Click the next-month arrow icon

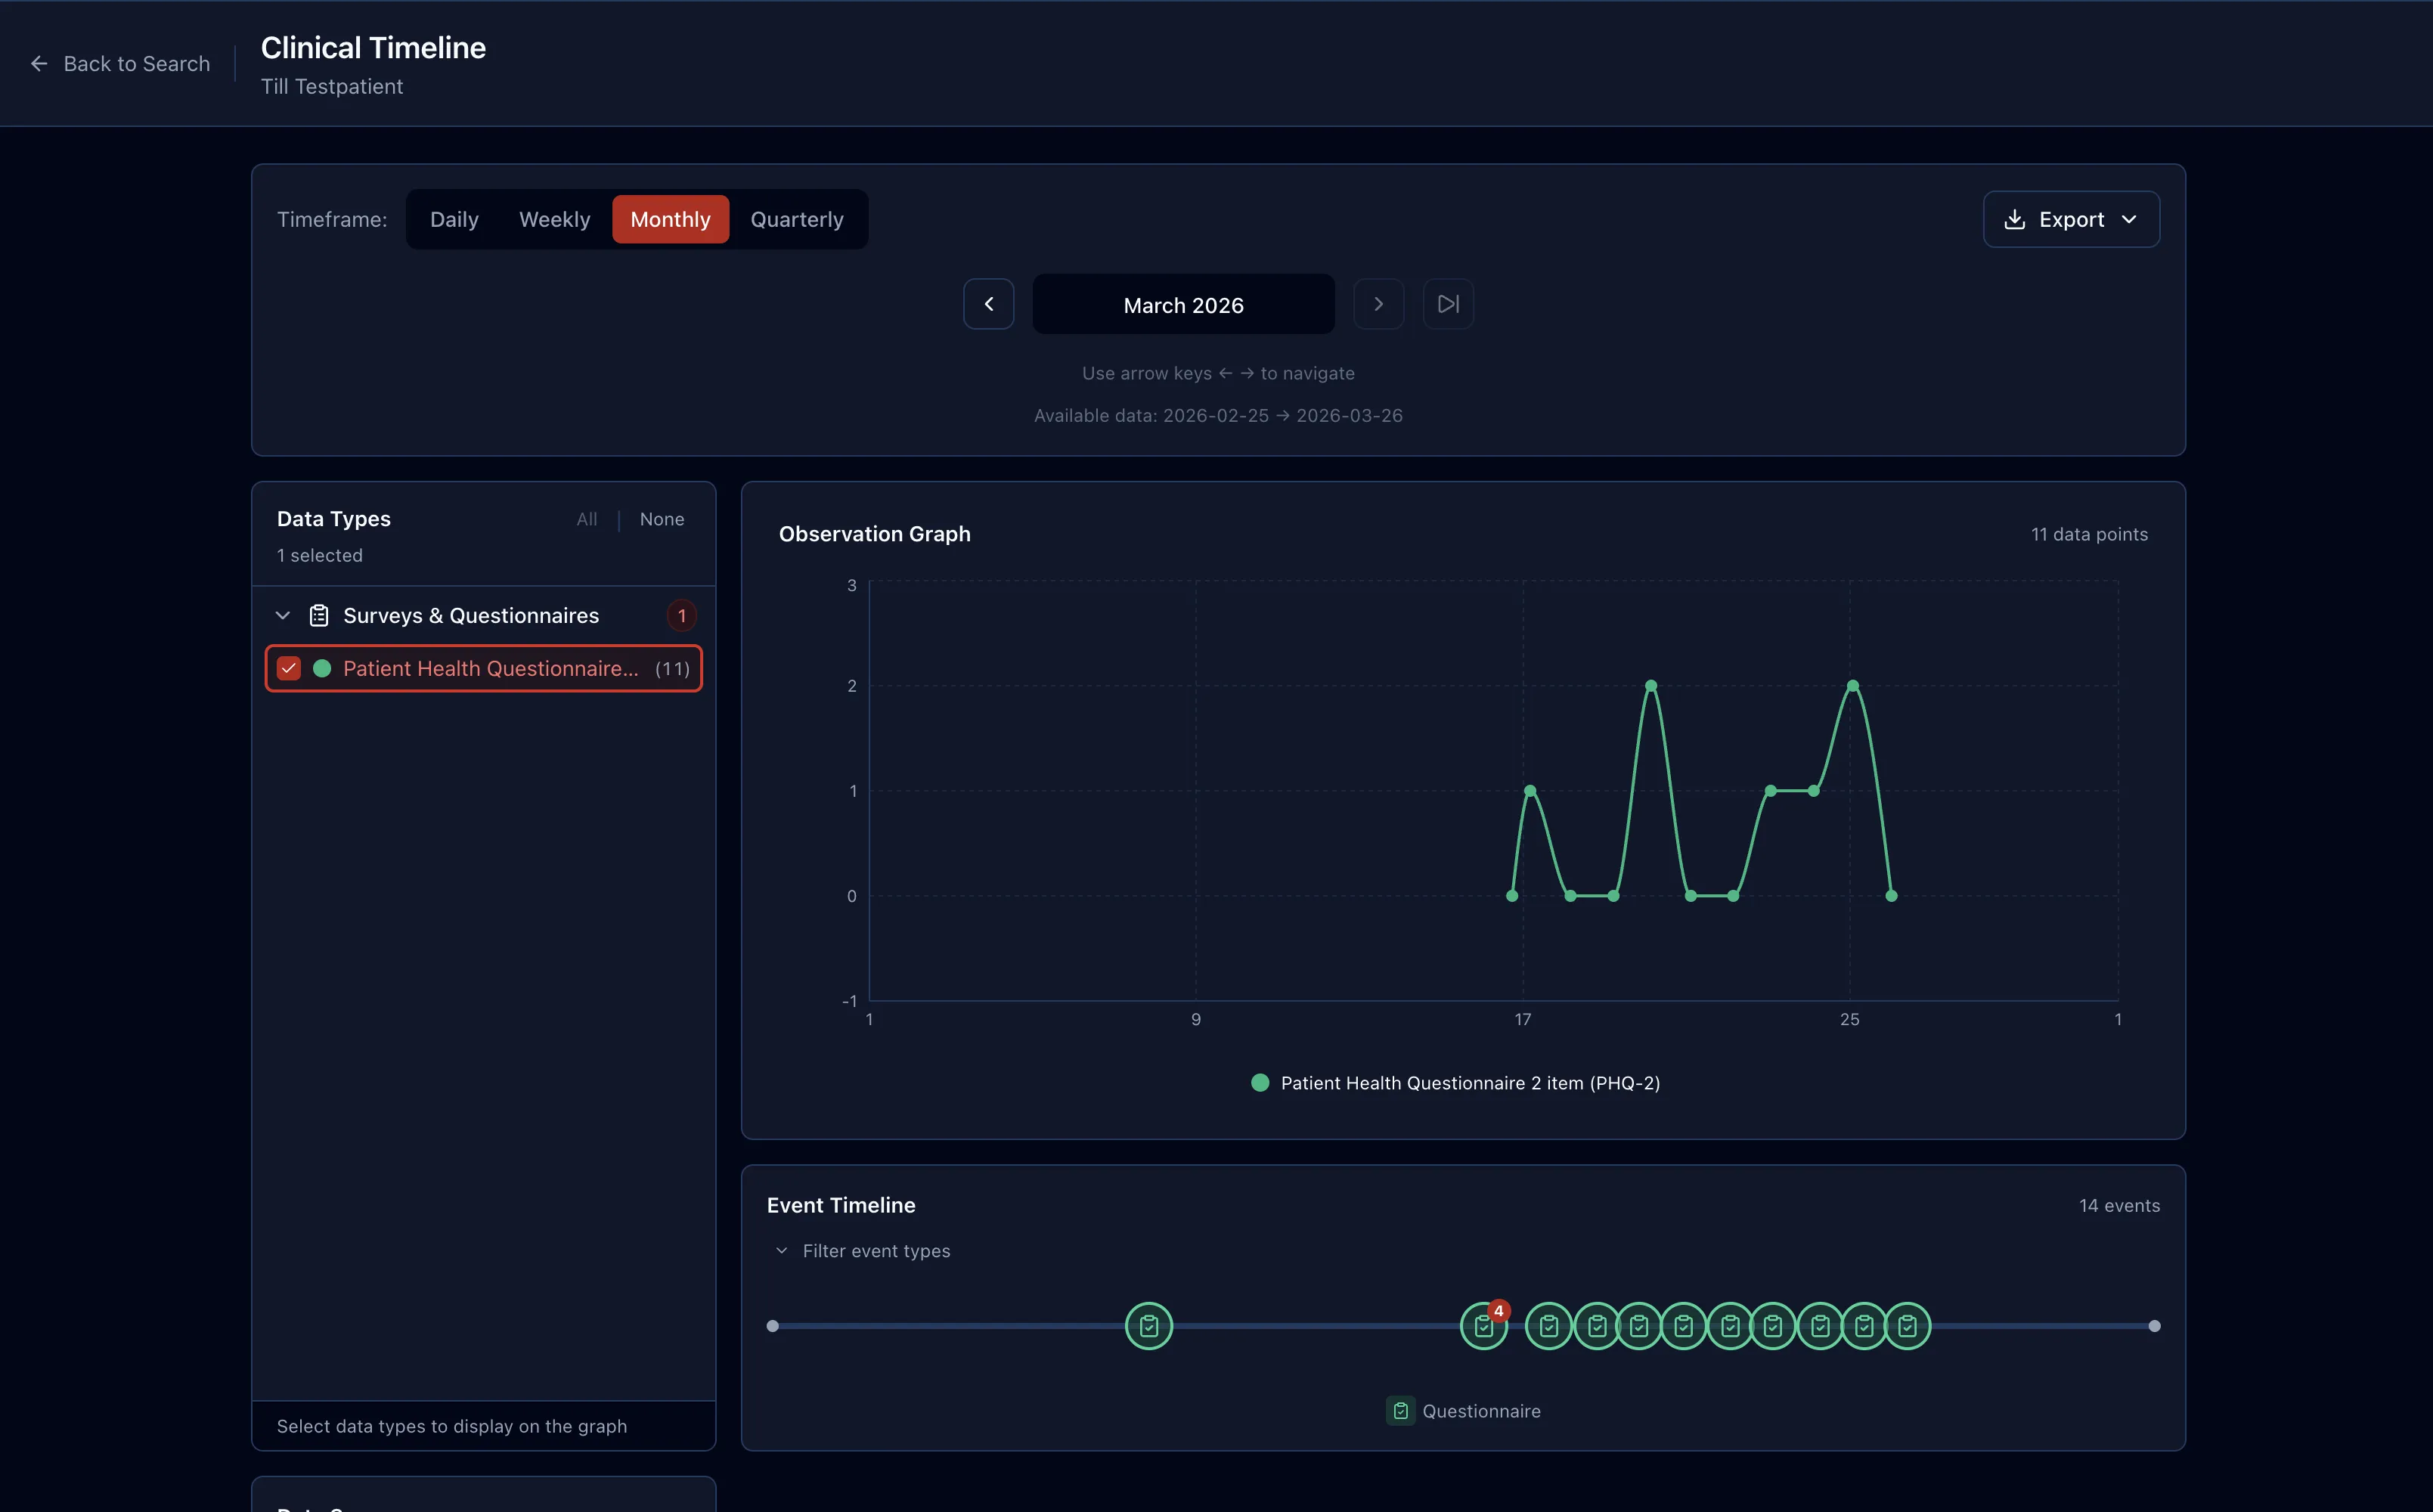pyautogui.click(x=1378, y=304)
